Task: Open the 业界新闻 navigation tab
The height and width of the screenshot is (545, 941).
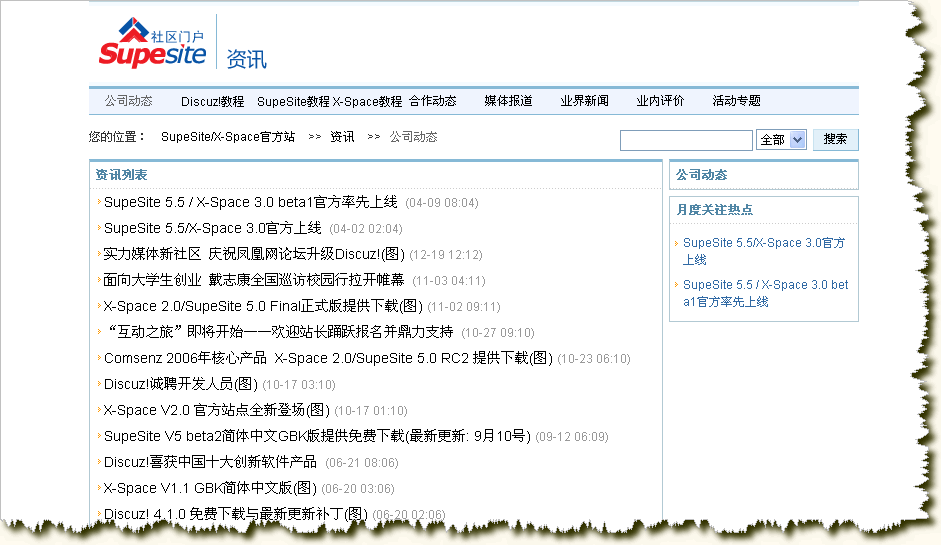Action: (585, 101)
